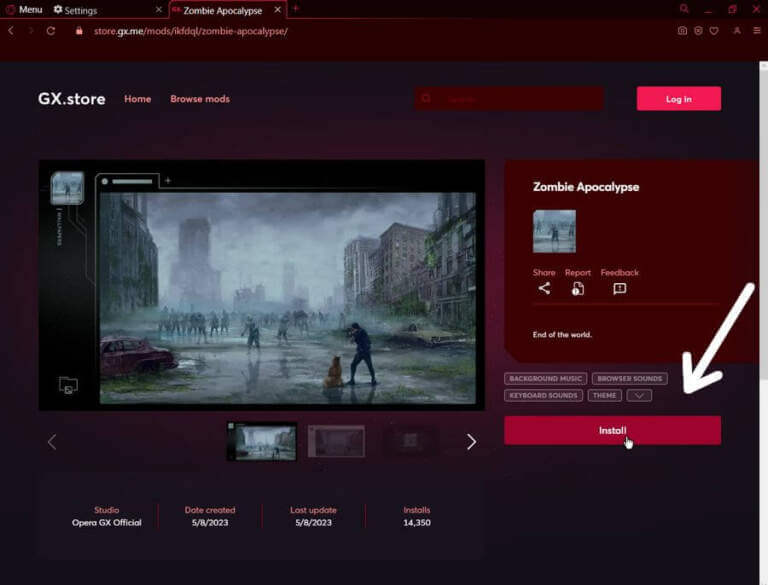
Task: Click the Share icon
Action: pos(544,288)
